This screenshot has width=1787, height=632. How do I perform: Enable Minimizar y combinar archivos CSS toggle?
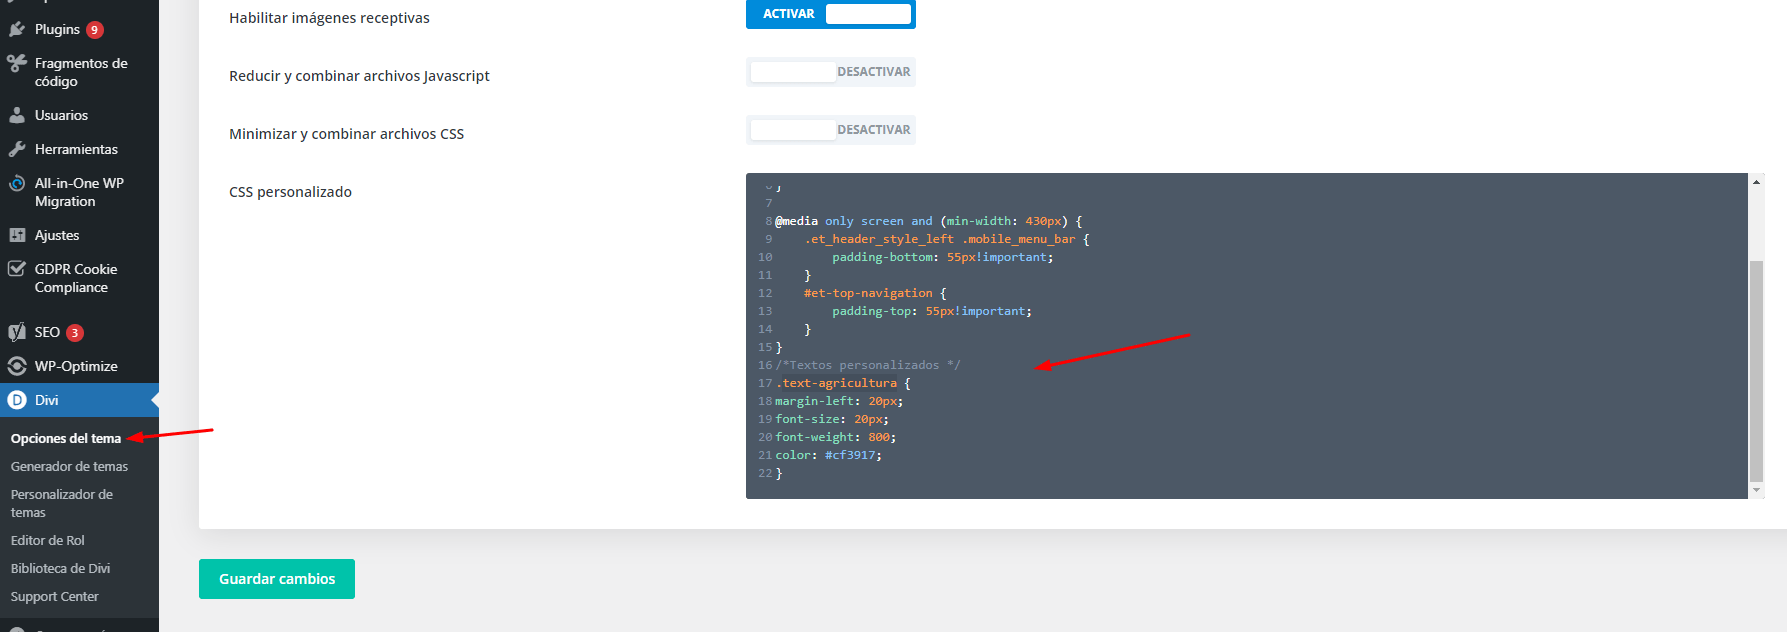click(831, 130)
